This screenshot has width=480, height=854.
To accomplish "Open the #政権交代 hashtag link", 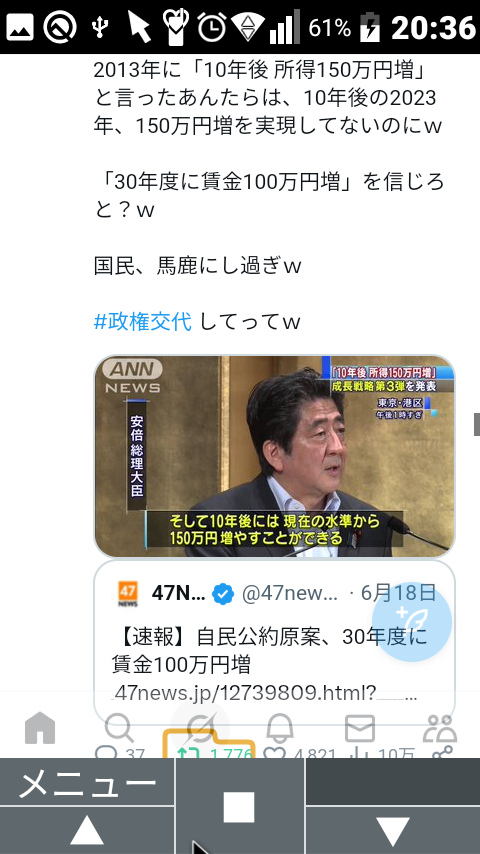I will point(143,321).
